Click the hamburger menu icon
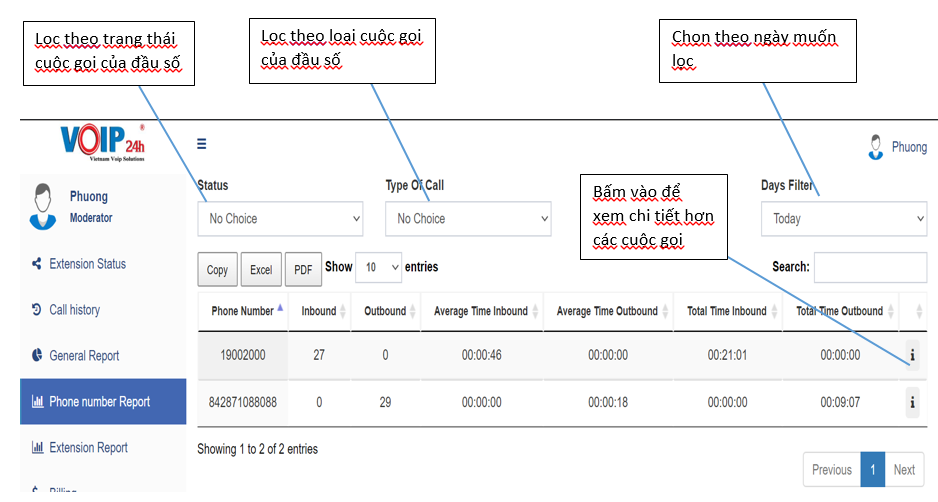This screenshot has height=502, width=938. pyautogui.click(x=202, y=144)
